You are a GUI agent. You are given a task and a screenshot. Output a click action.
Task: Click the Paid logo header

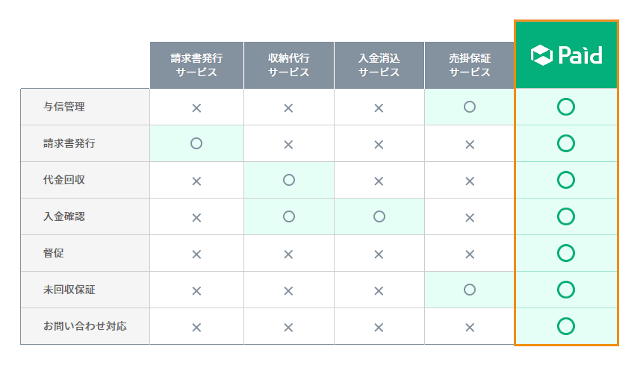click(x=566, y=55)
